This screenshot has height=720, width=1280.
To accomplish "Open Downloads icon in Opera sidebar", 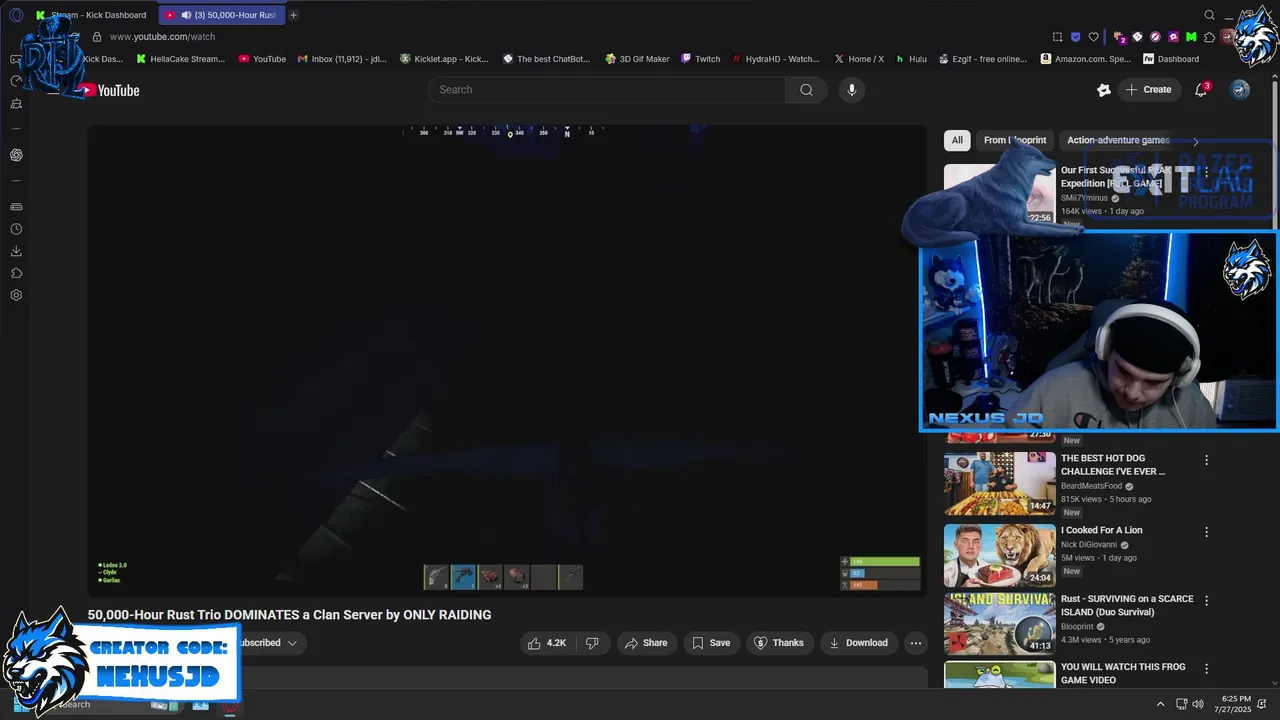I will [16, 251].
